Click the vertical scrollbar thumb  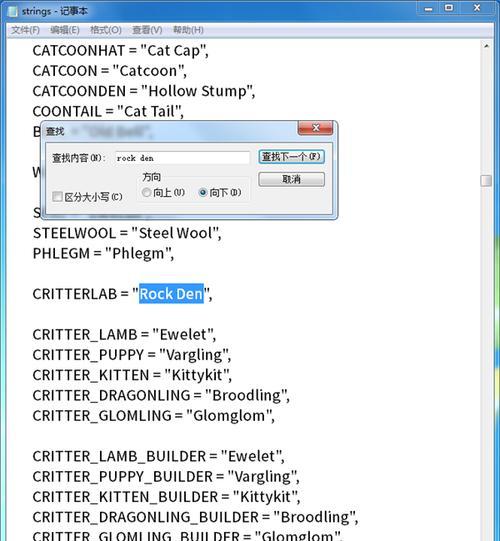[486, 180]
